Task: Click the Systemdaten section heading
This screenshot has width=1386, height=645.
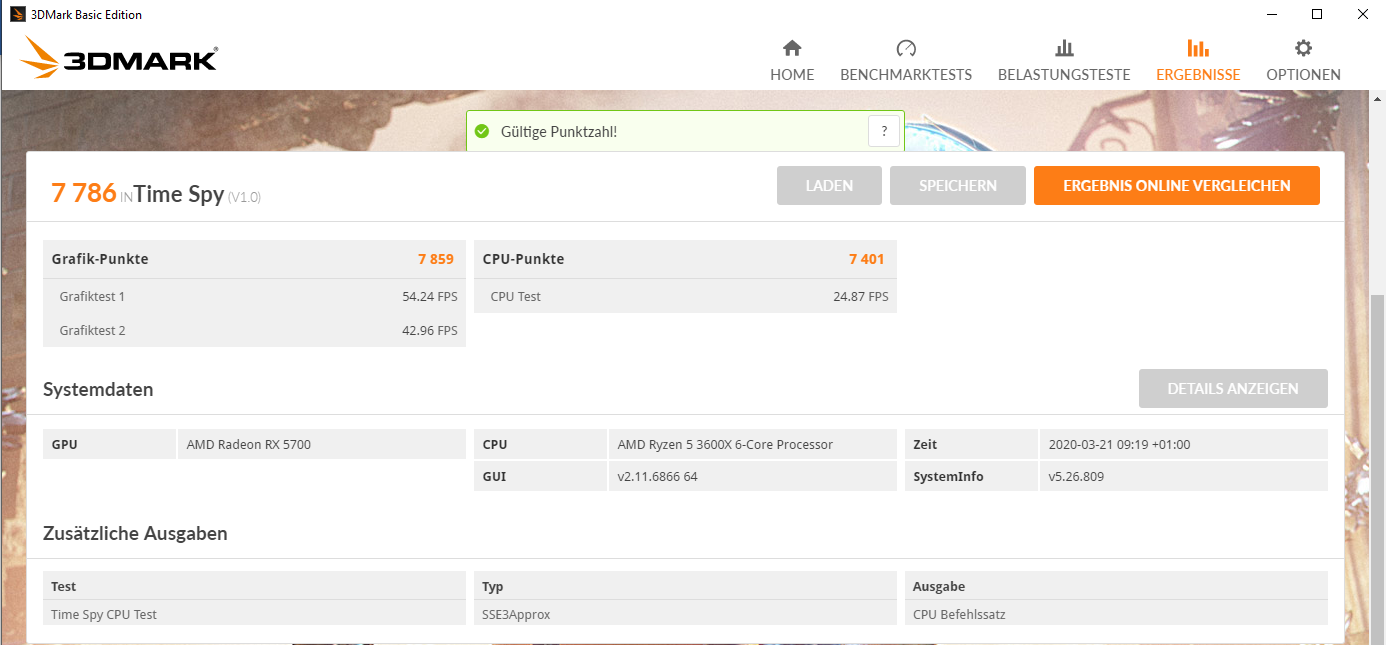Action: click(98, 390)
